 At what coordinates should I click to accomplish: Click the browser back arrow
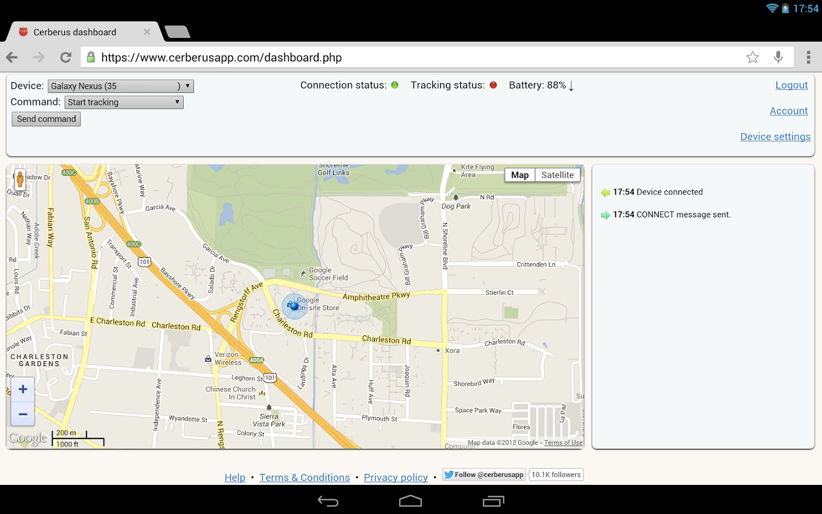click(x=12, y=58)
